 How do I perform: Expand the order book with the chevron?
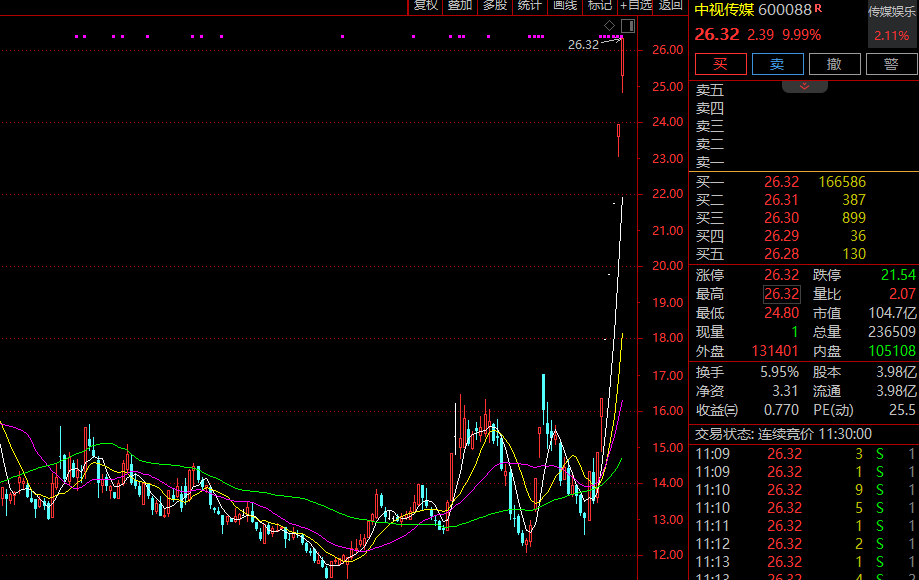805,86
